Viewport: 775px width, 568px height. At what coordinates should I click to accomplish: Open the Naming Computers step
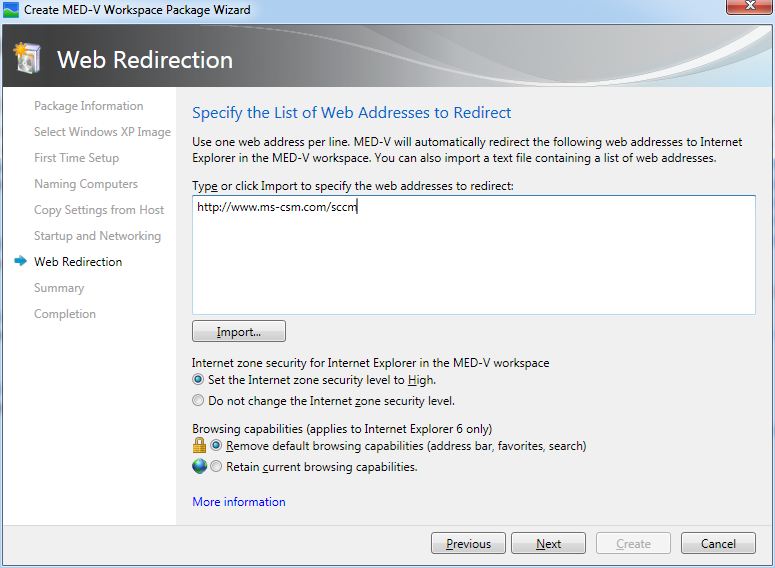[x=86, y=184]
